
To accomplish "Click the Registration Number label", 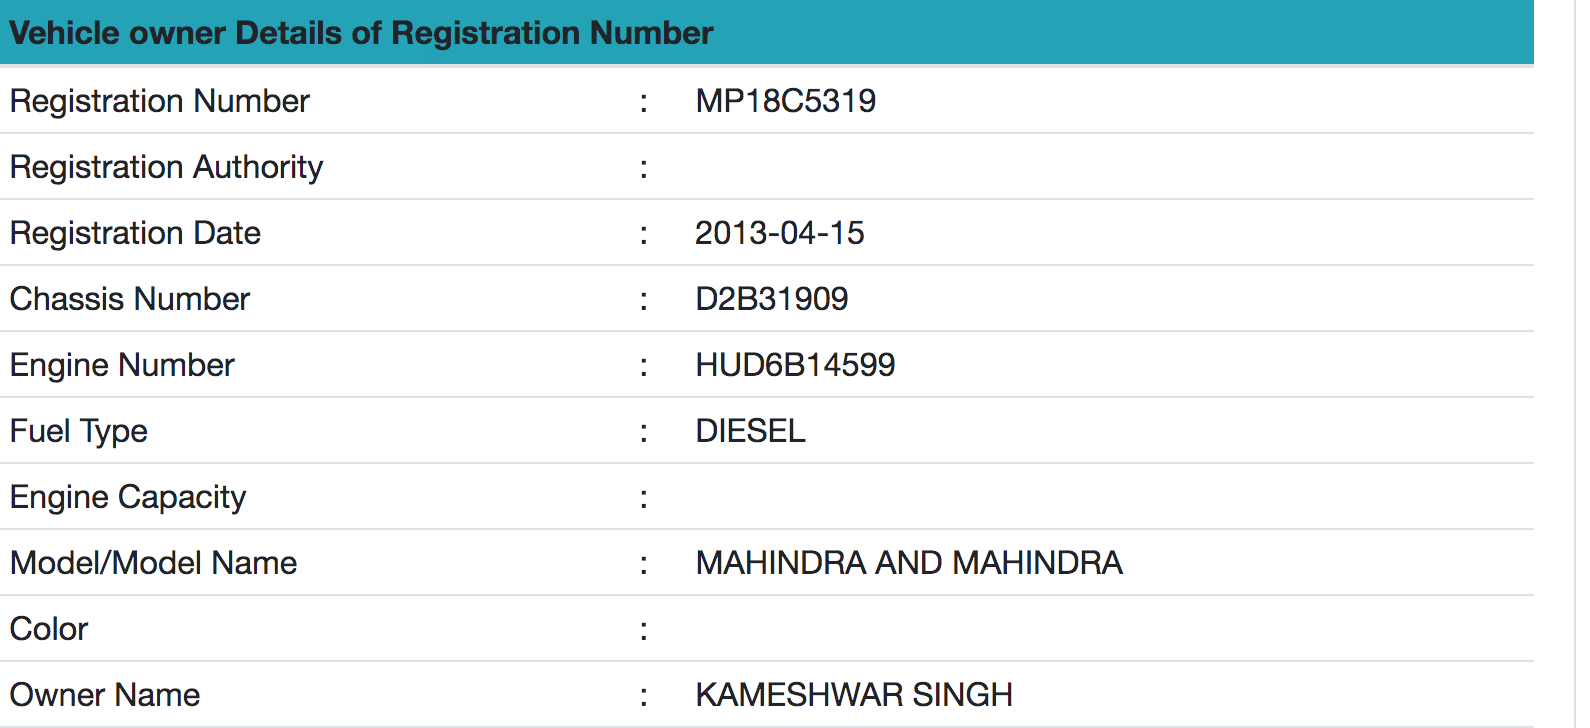I will click(x=160, y=101).
